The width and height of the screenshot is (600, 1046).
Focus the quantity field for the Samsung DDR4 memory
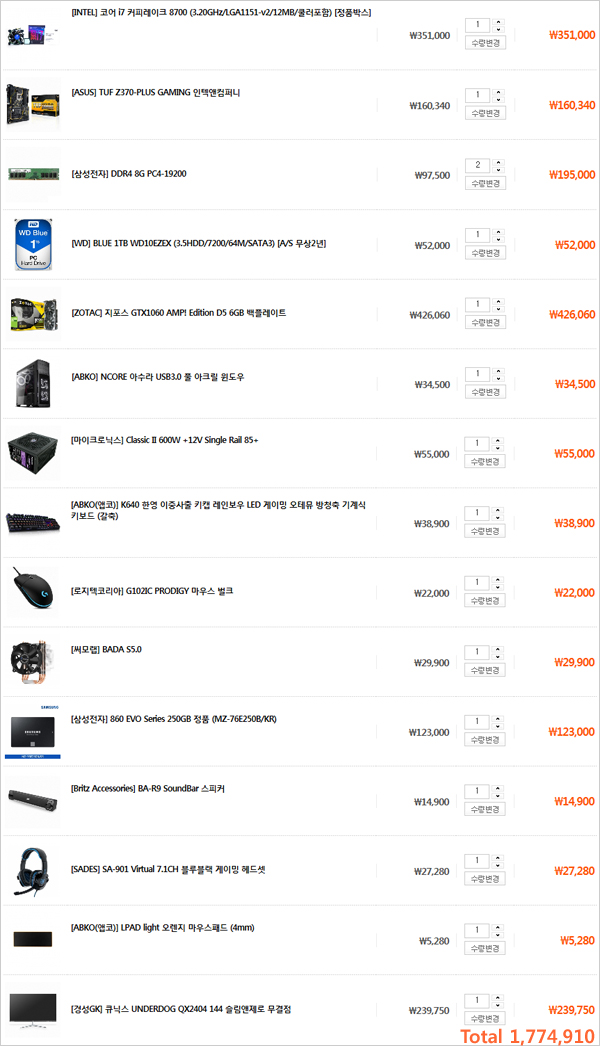click(x=478, y=165)
